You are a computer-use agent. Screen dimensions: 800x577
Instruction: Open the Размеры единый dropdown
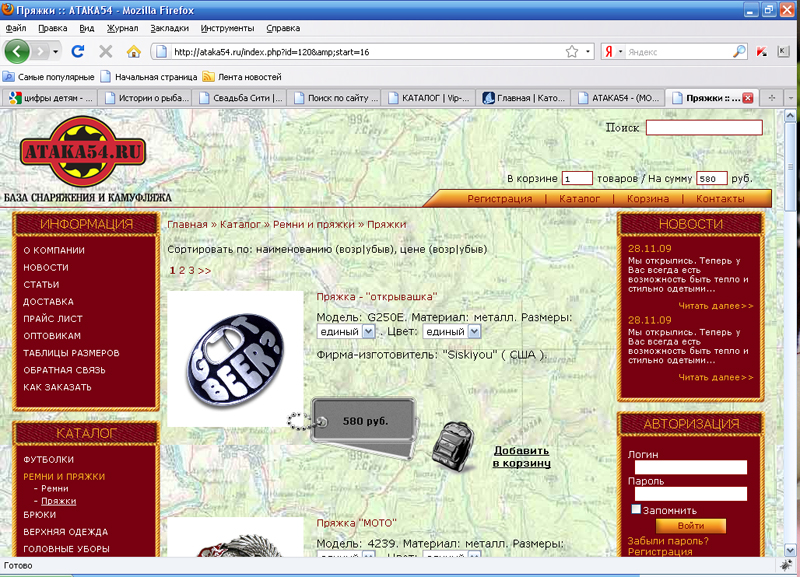[x=346, y=331]
